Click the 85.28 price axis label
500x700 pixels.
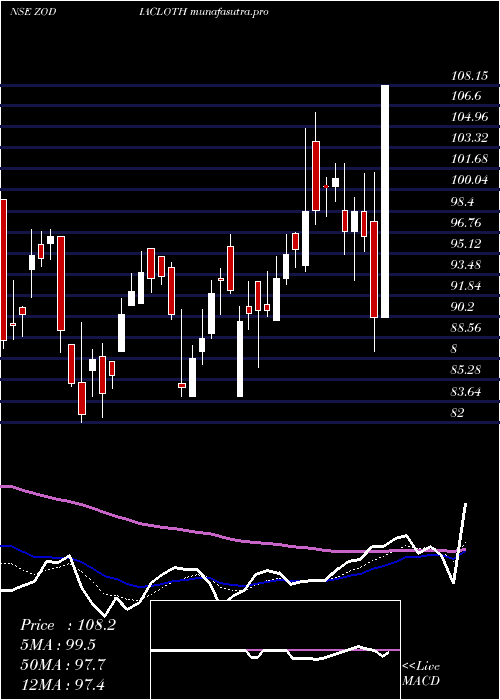(467, 372)
